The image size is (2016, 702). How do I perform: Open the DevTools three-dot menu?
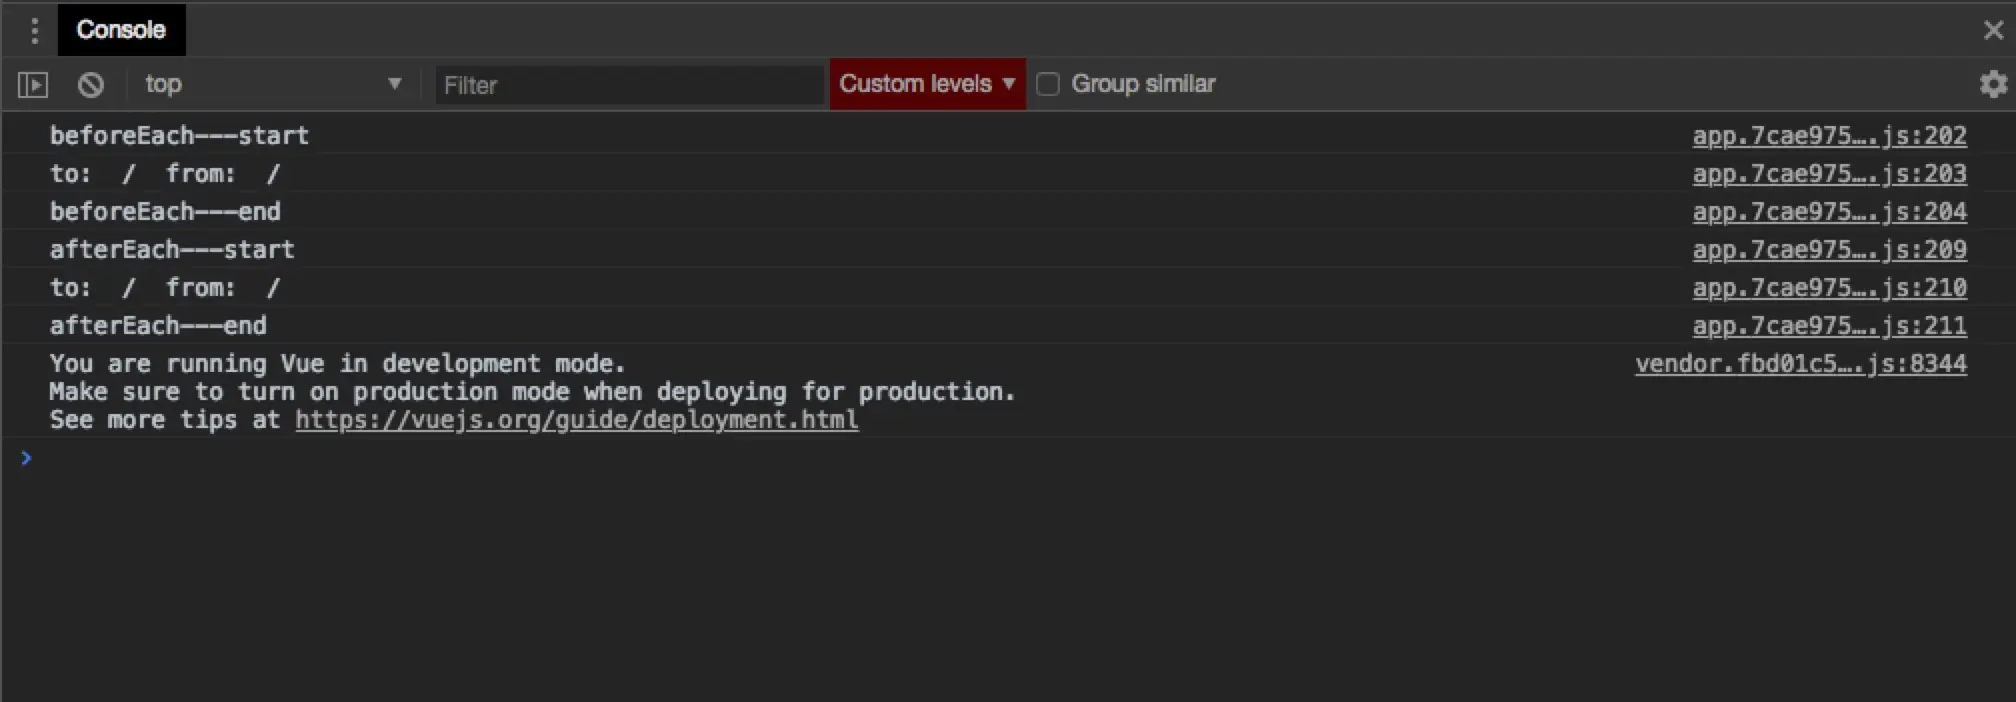pyautogui.click(x=35, y=31)
